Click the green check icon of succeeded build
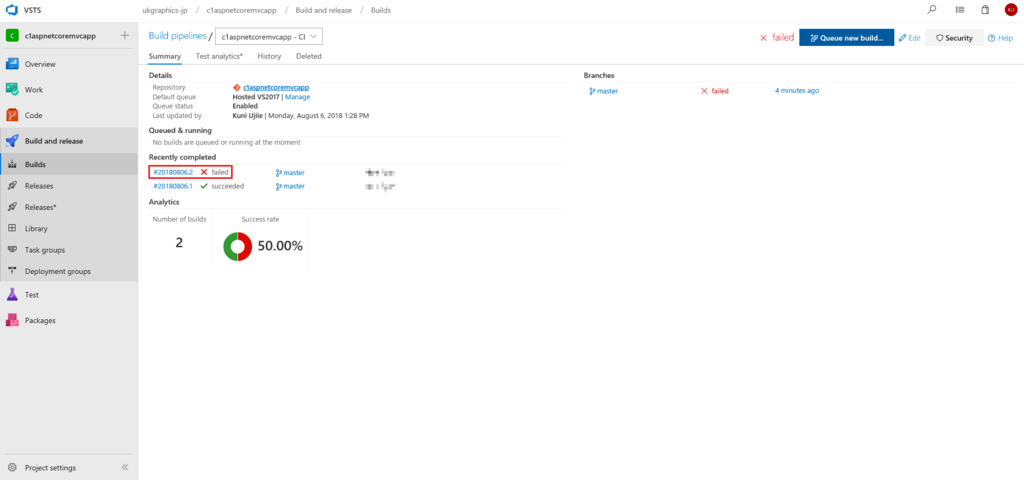Image resolution: width=1024 pixels, height=480 pixels. point(204,186)
